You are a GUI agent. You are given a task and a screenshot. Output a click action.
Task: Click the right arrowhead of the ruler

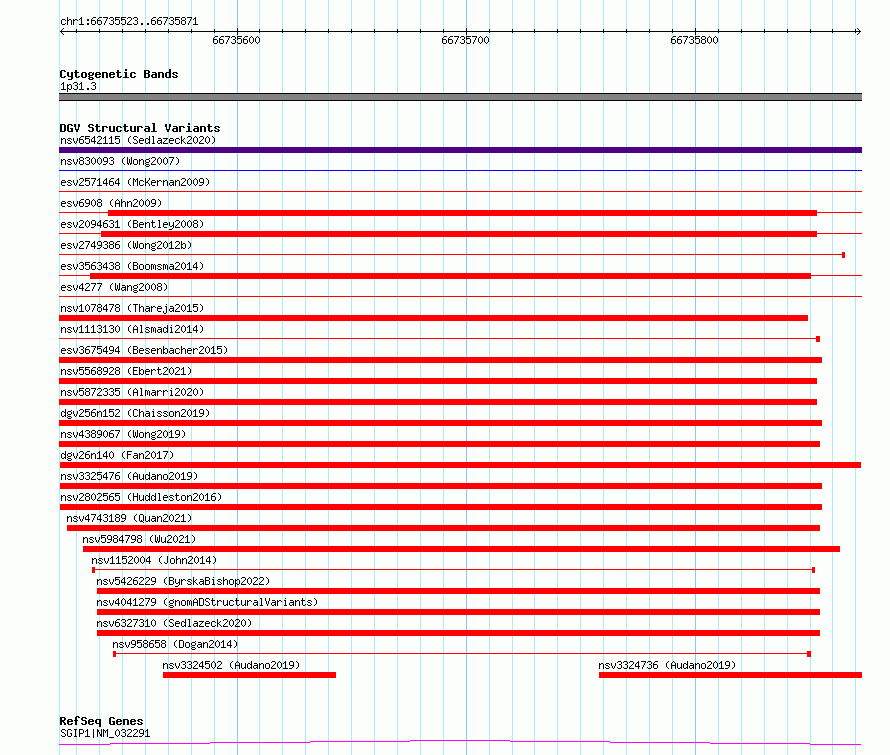(x=858, y=32)
